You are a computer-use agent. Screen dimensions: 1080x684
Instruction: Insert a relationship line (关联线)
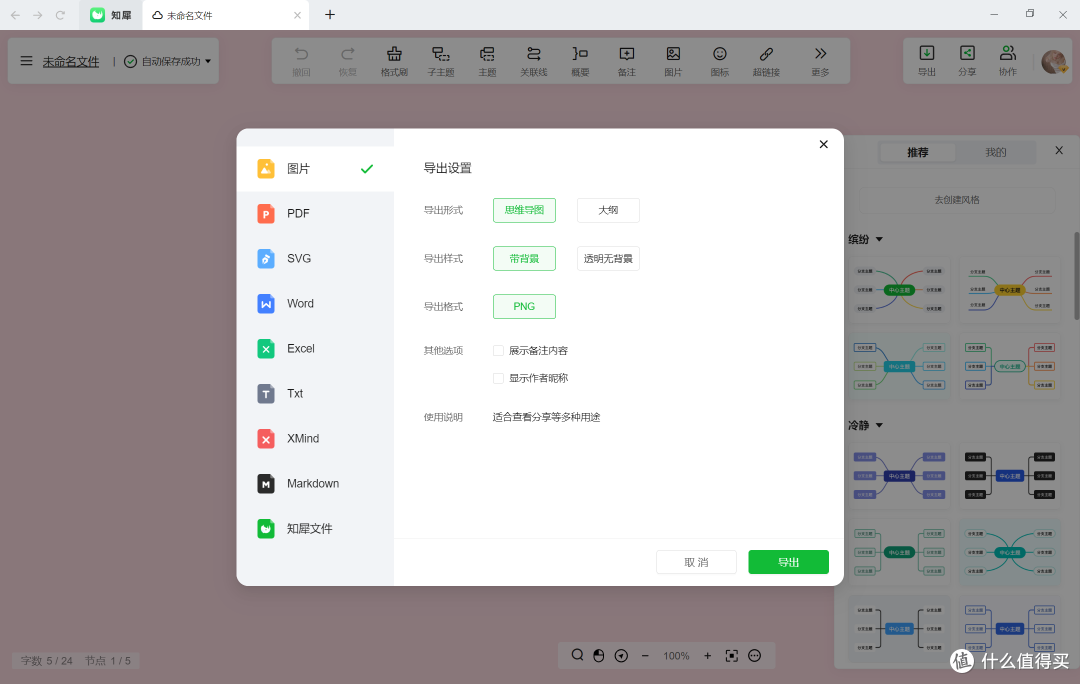pos(534,61)
